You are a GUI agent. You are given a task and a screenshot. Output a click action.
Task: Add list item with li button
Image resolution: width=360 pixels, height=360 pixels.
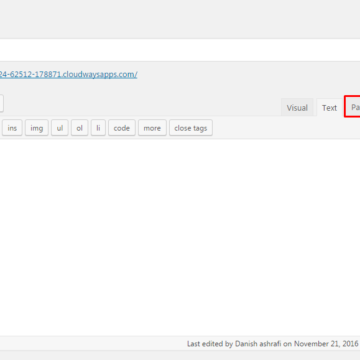click(98, 128)
